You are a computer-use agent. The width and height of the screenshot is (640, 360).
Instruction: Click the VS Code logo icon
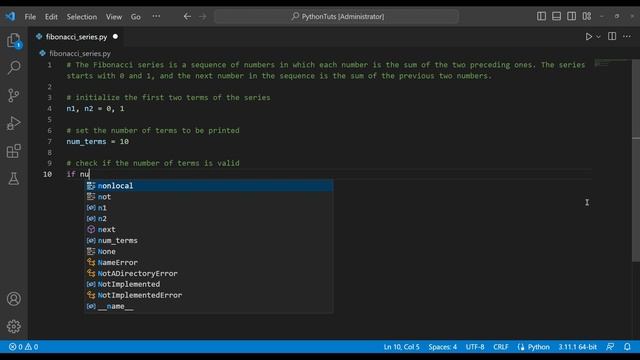coord(10,16)
